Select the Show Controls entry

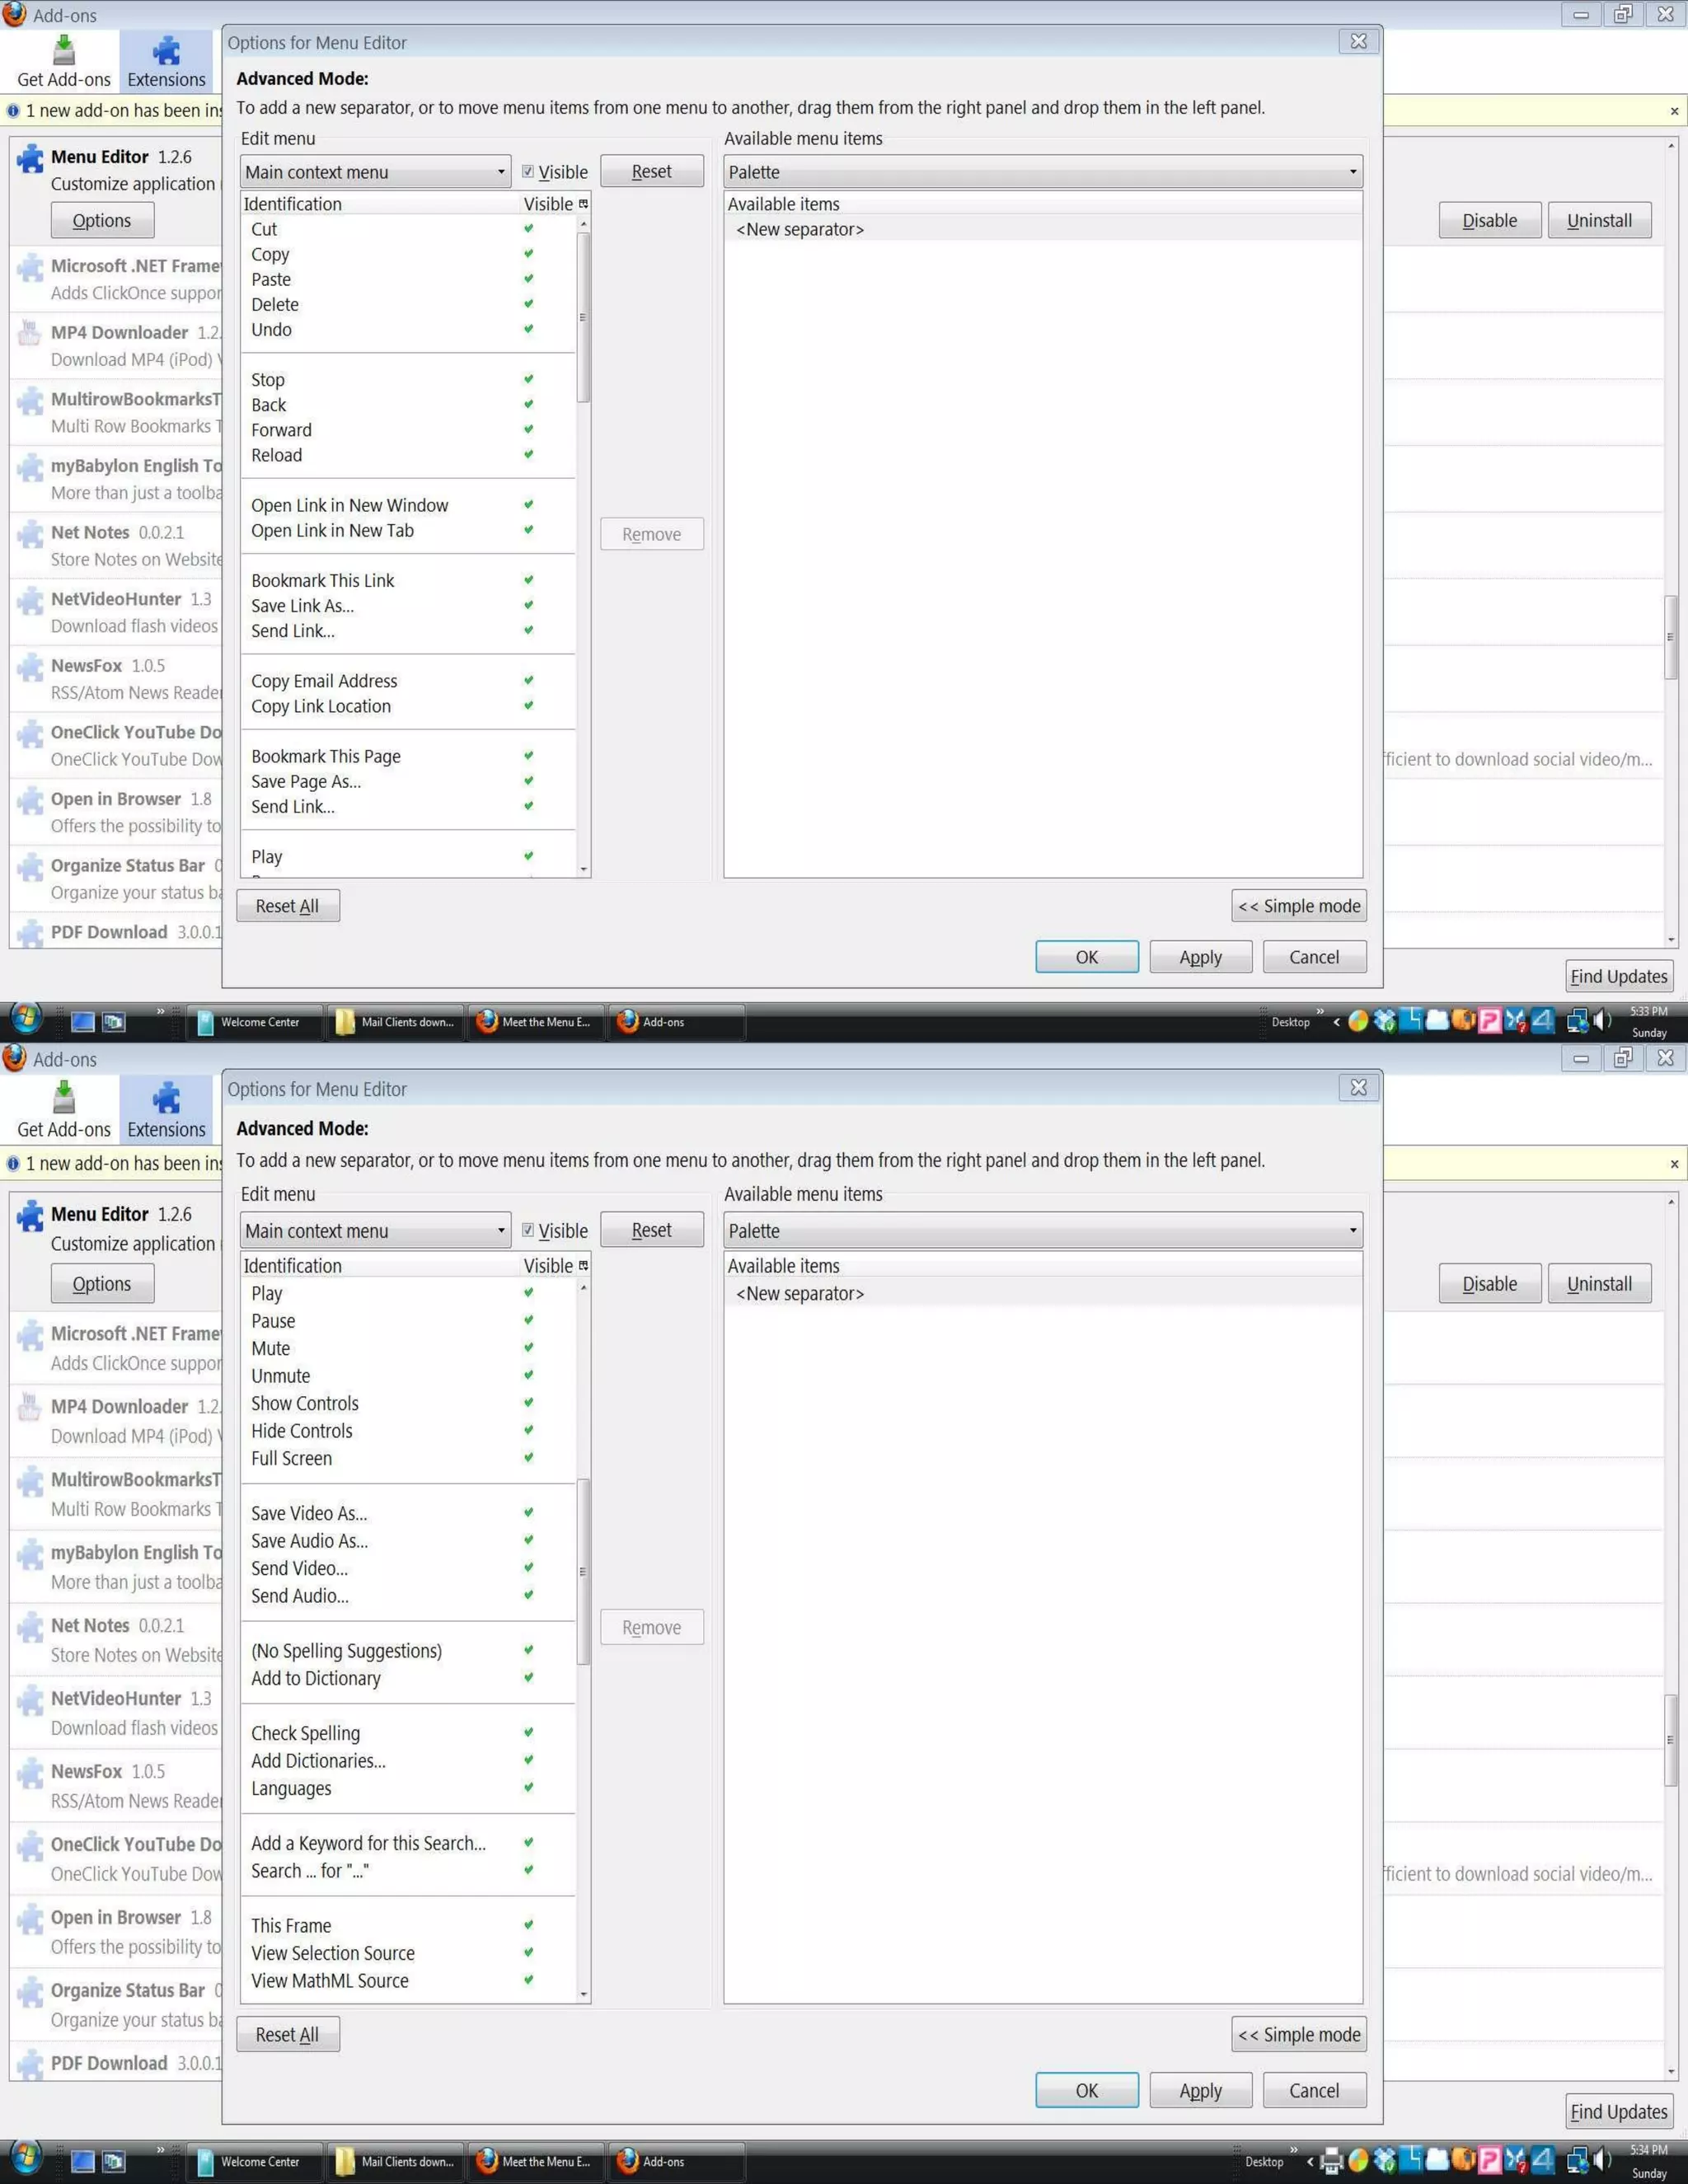[305, 1404]
